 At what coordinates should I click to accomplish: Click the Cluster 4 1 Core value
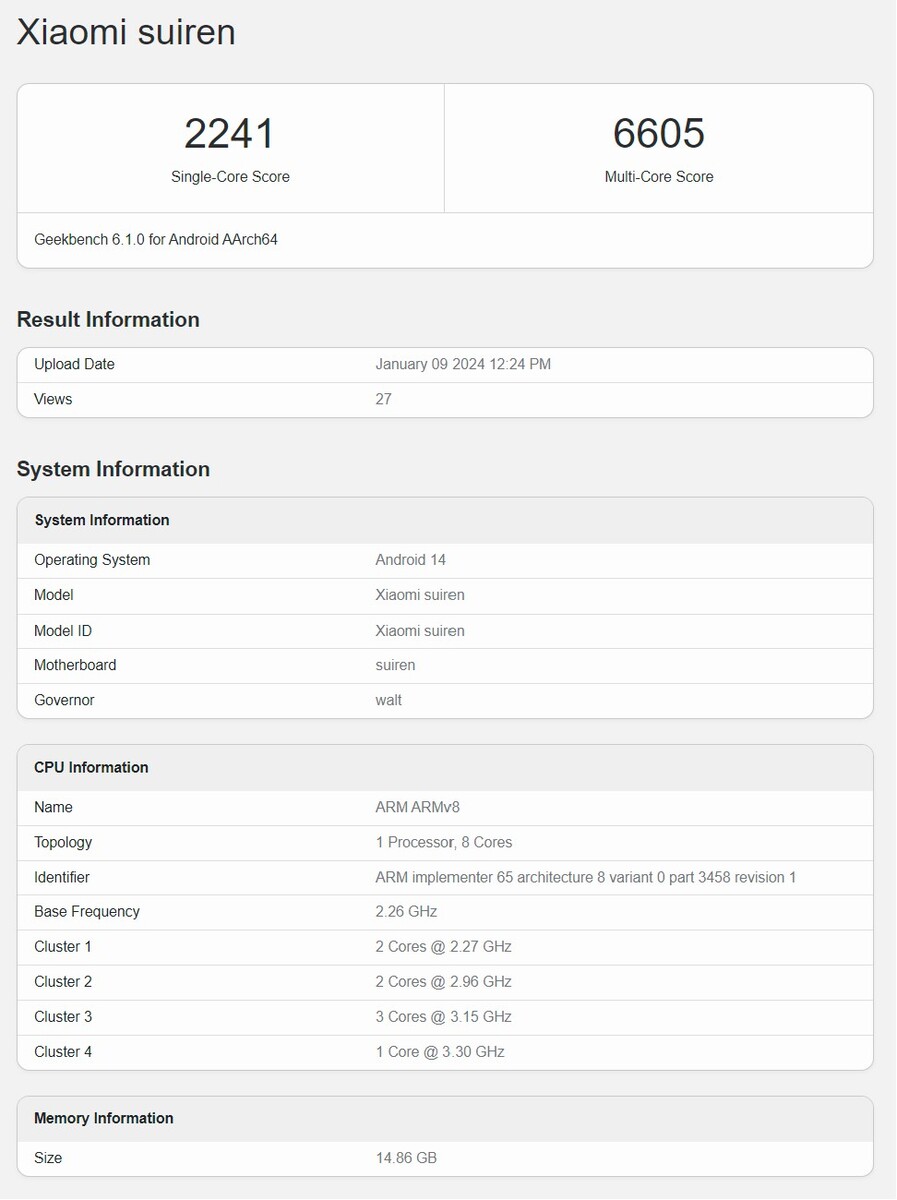click(440, 1052)
